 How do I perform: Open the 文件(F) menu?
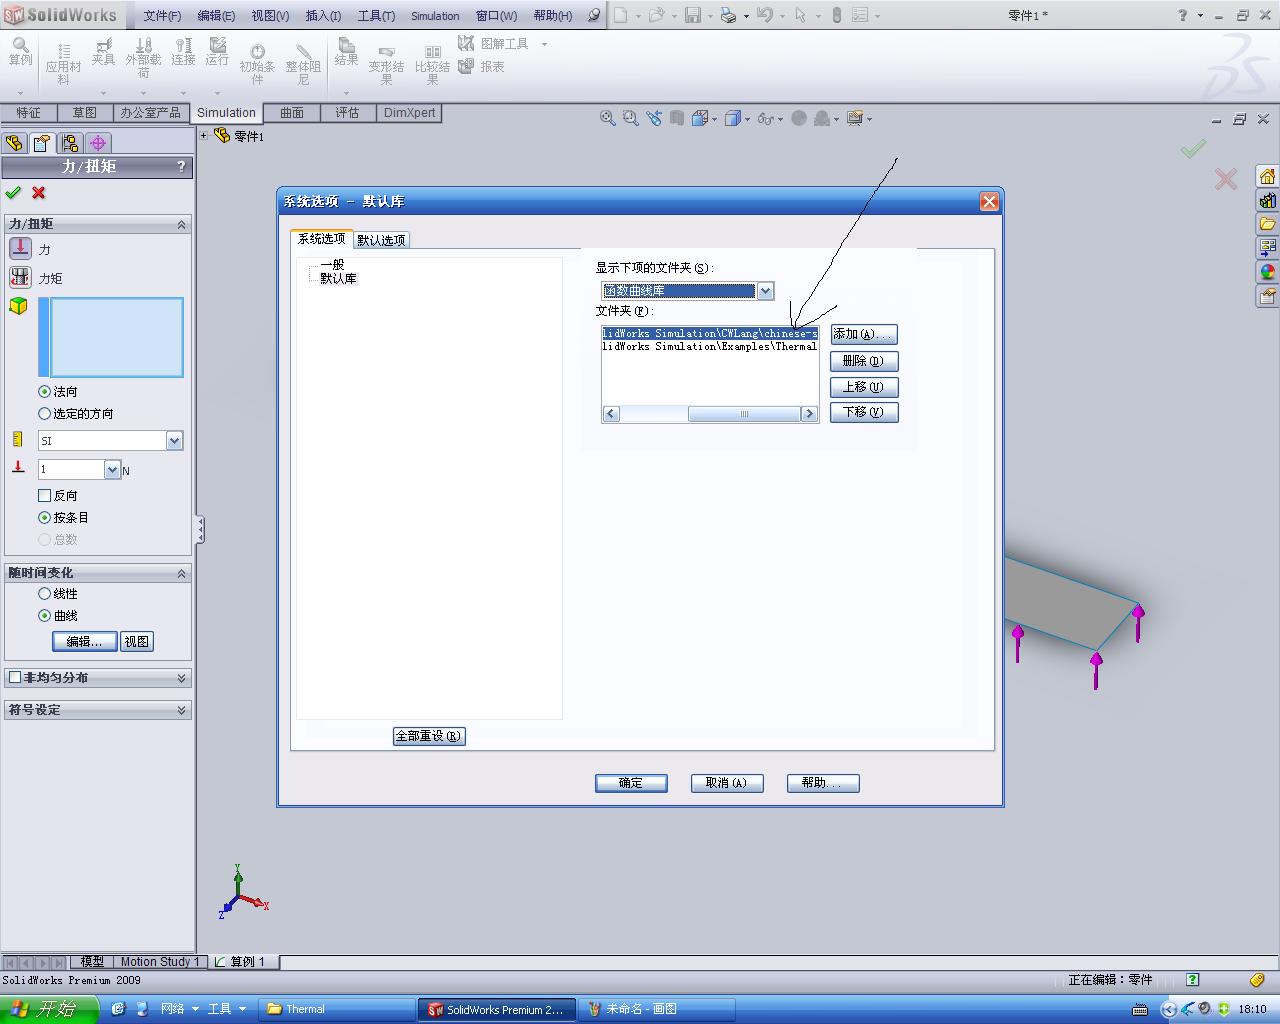pos(162,15)
